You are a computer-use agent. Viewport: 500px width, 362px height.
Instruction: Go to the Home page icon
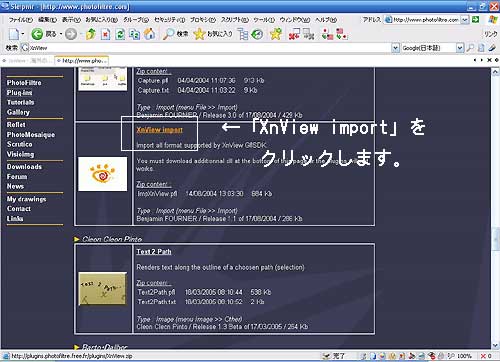[150, 34]
